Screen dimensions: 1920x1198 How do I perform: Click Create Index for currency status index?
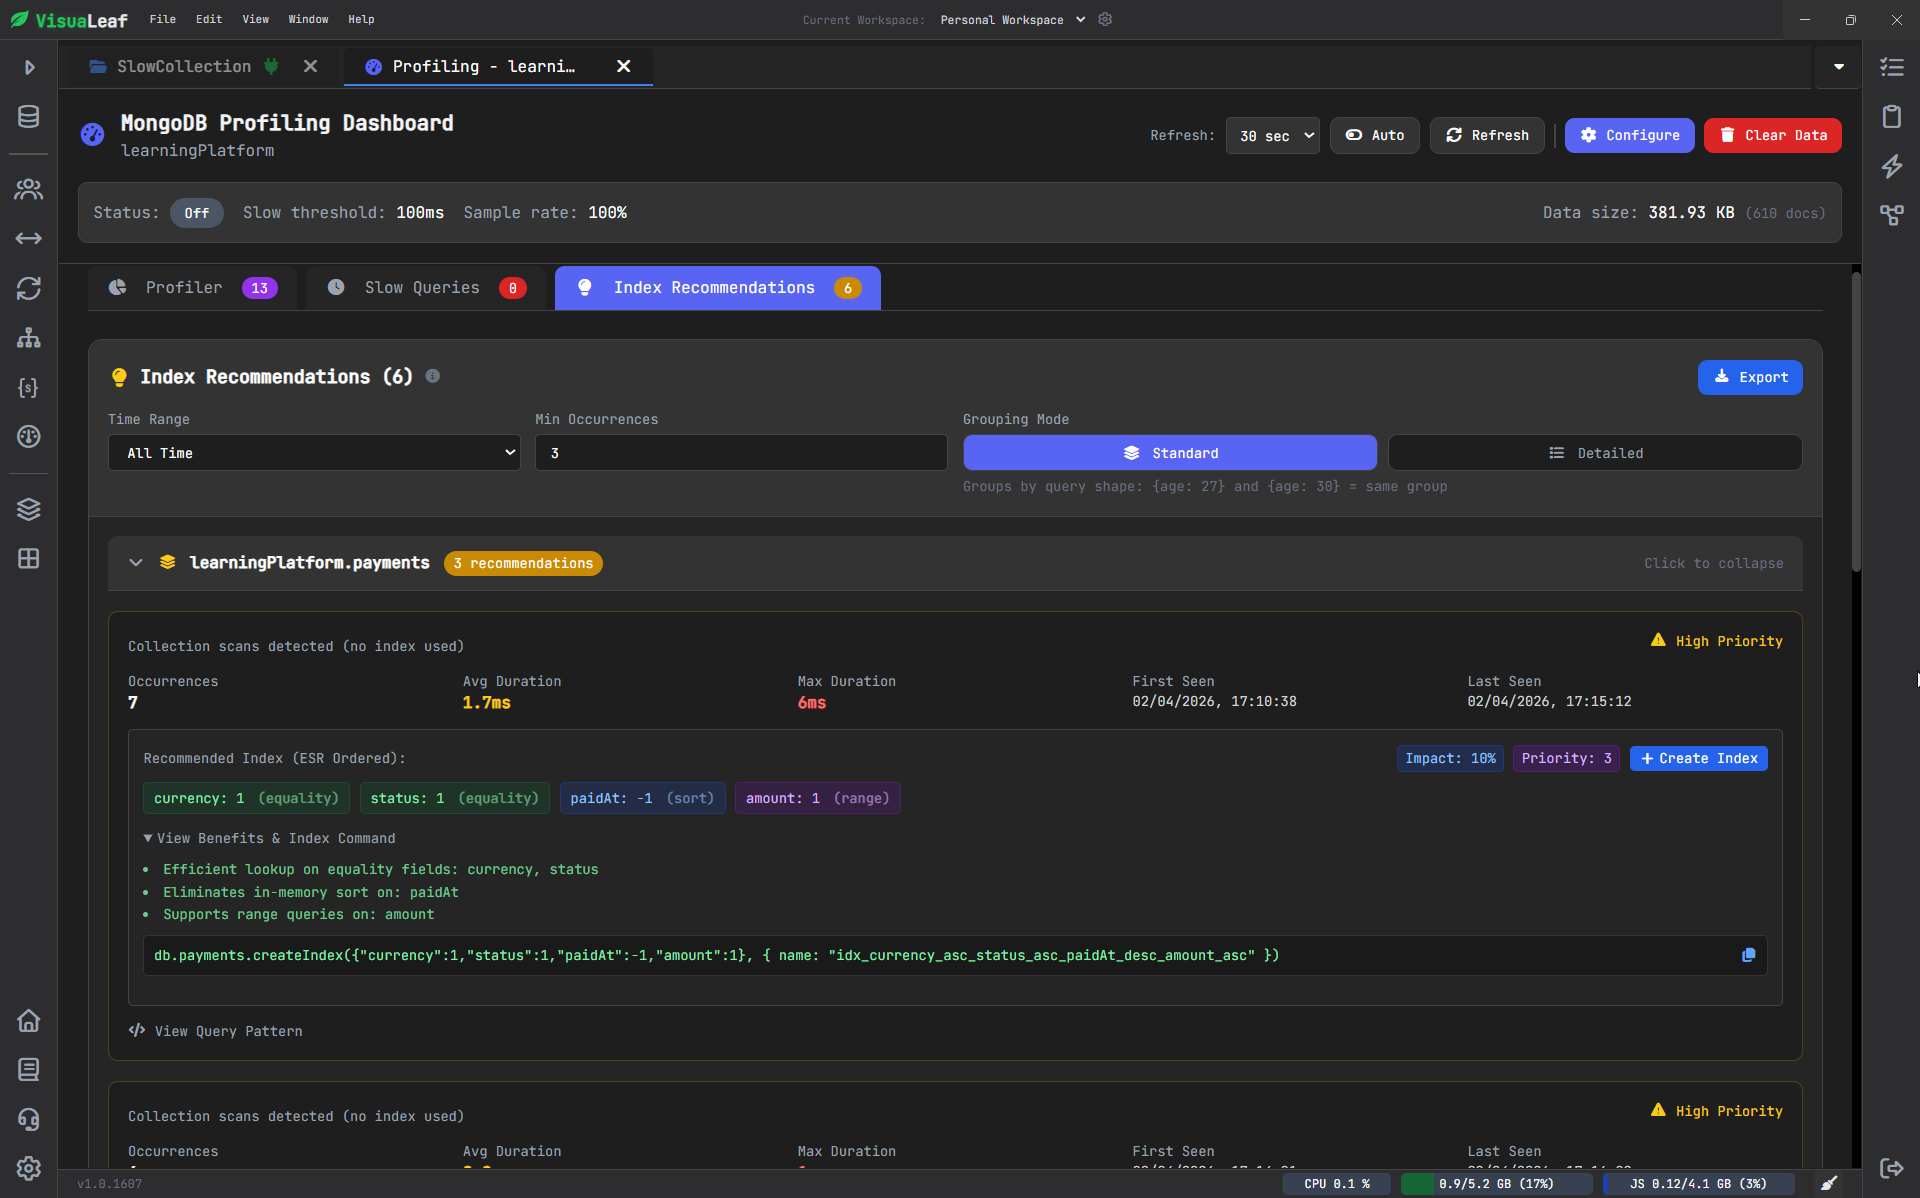1698,758
